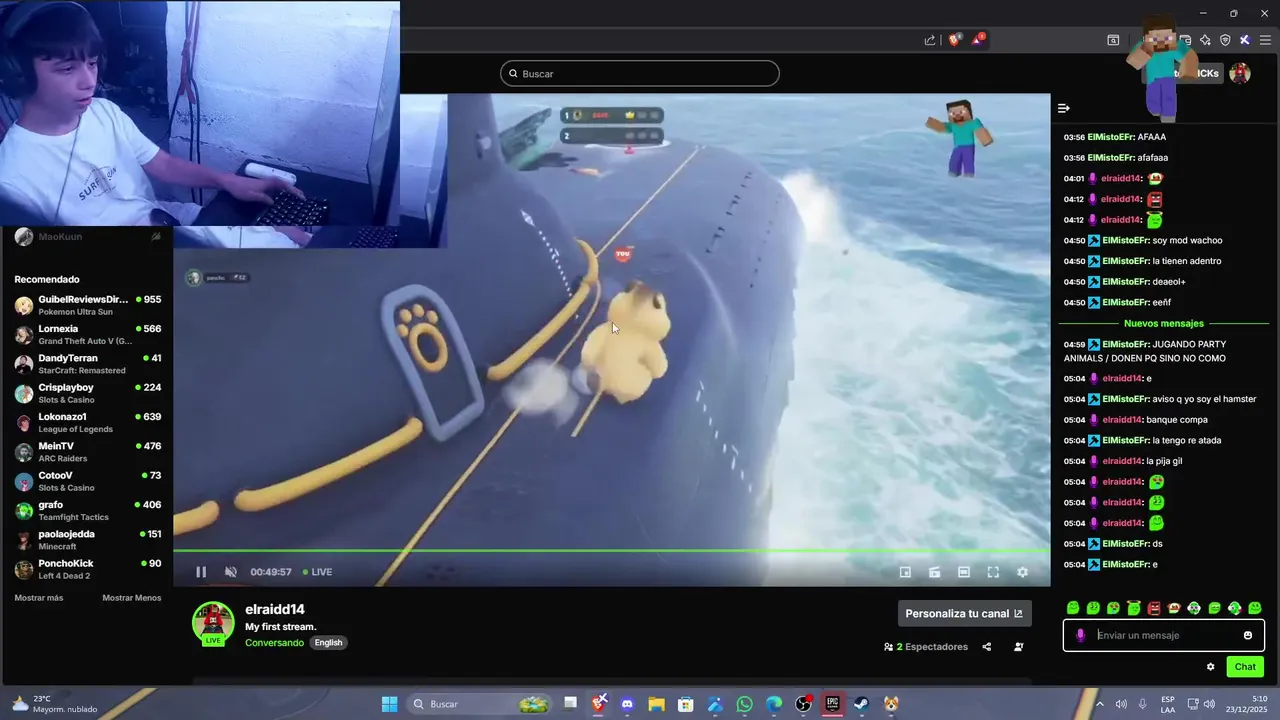Insert the last green quick emote
This screenshot has width=1280, height=720.
[x=1255, y=608]
